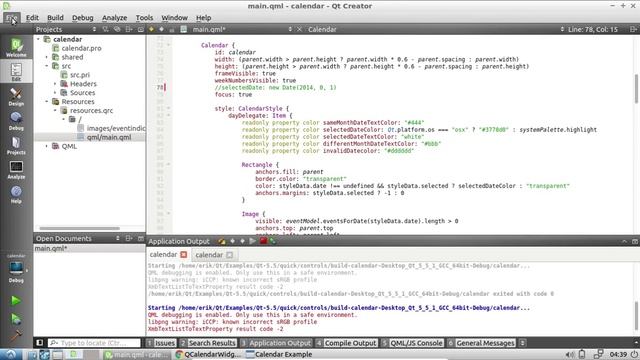The height and width of the screenshot is (360, 640).
Task: Synchronize Projects tree with editor
Action: [117, 29]
